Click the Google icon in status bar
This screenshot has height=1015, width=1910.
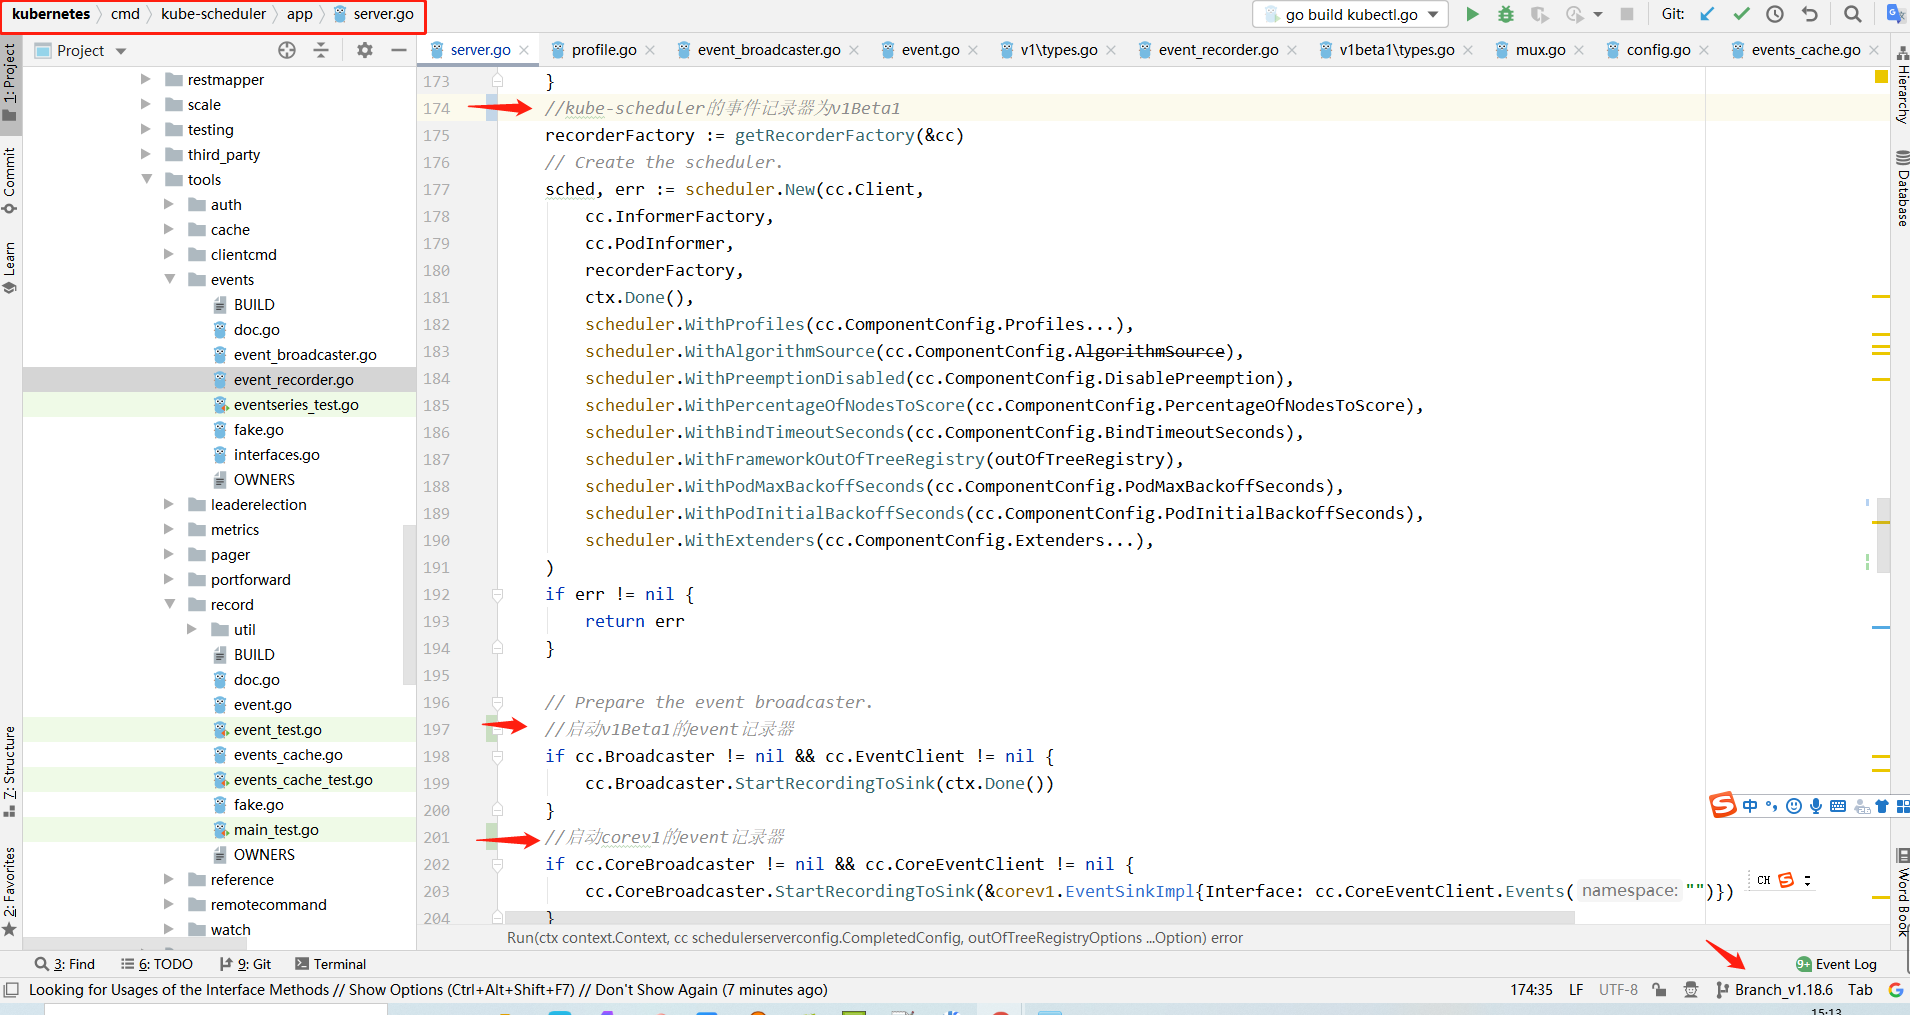tap(1895, 990)
